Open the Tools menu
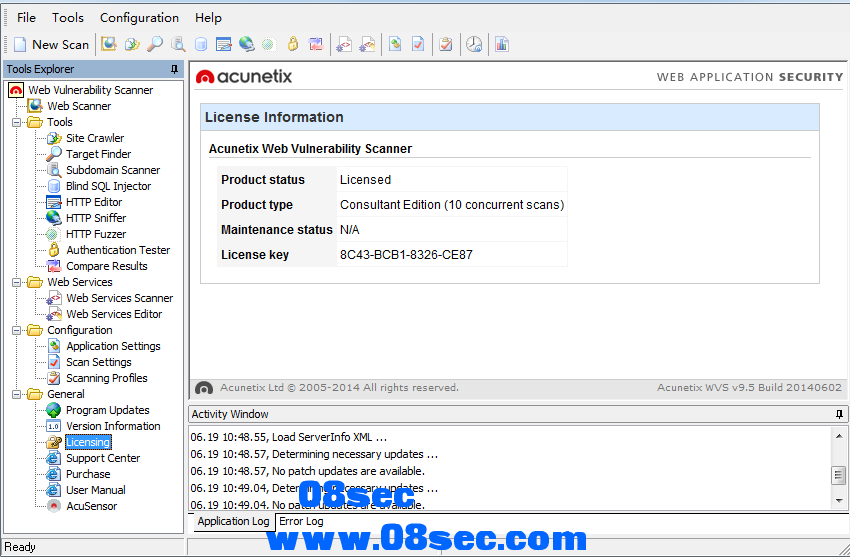 (x=68, y=18)
